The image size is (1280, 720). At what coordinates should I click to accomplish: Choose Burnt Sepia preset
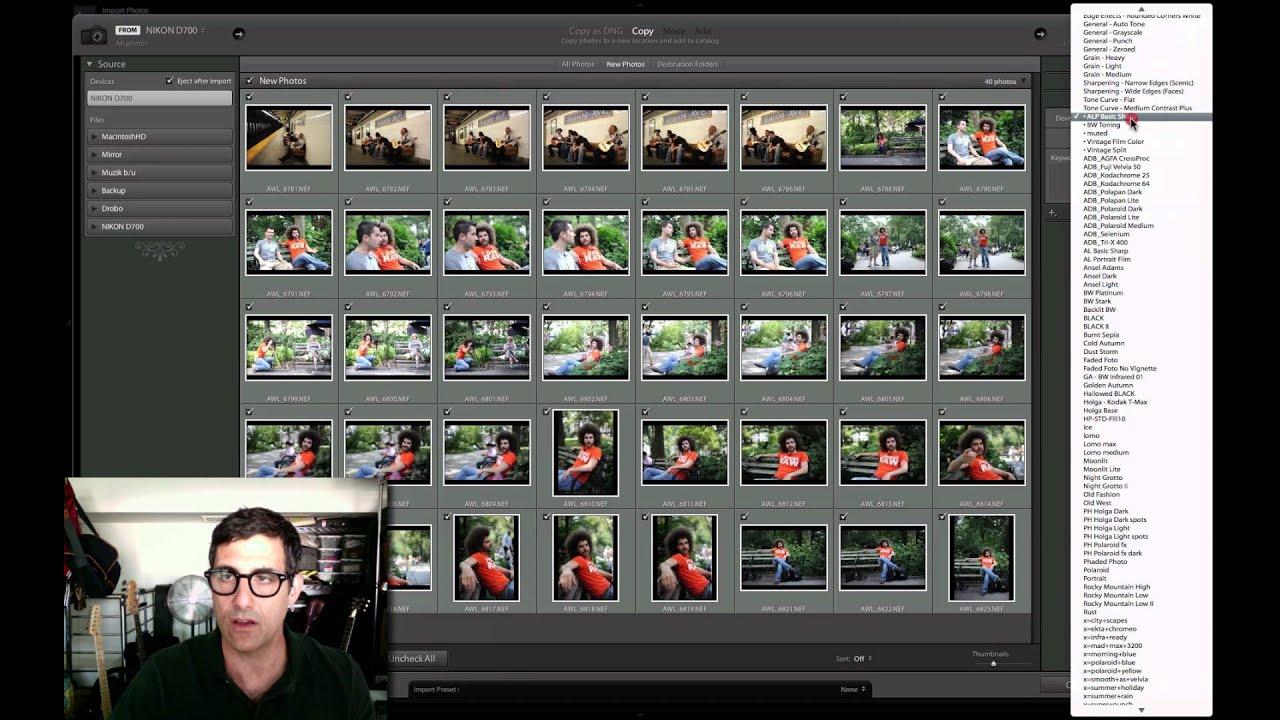1101,335
